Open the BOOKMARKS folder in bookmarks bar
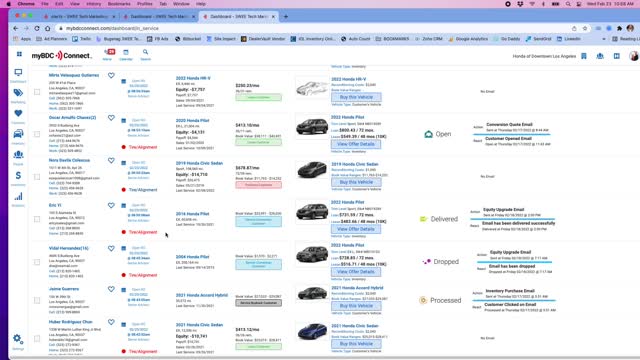The image size is (640, 360). [x=392, y=39]
